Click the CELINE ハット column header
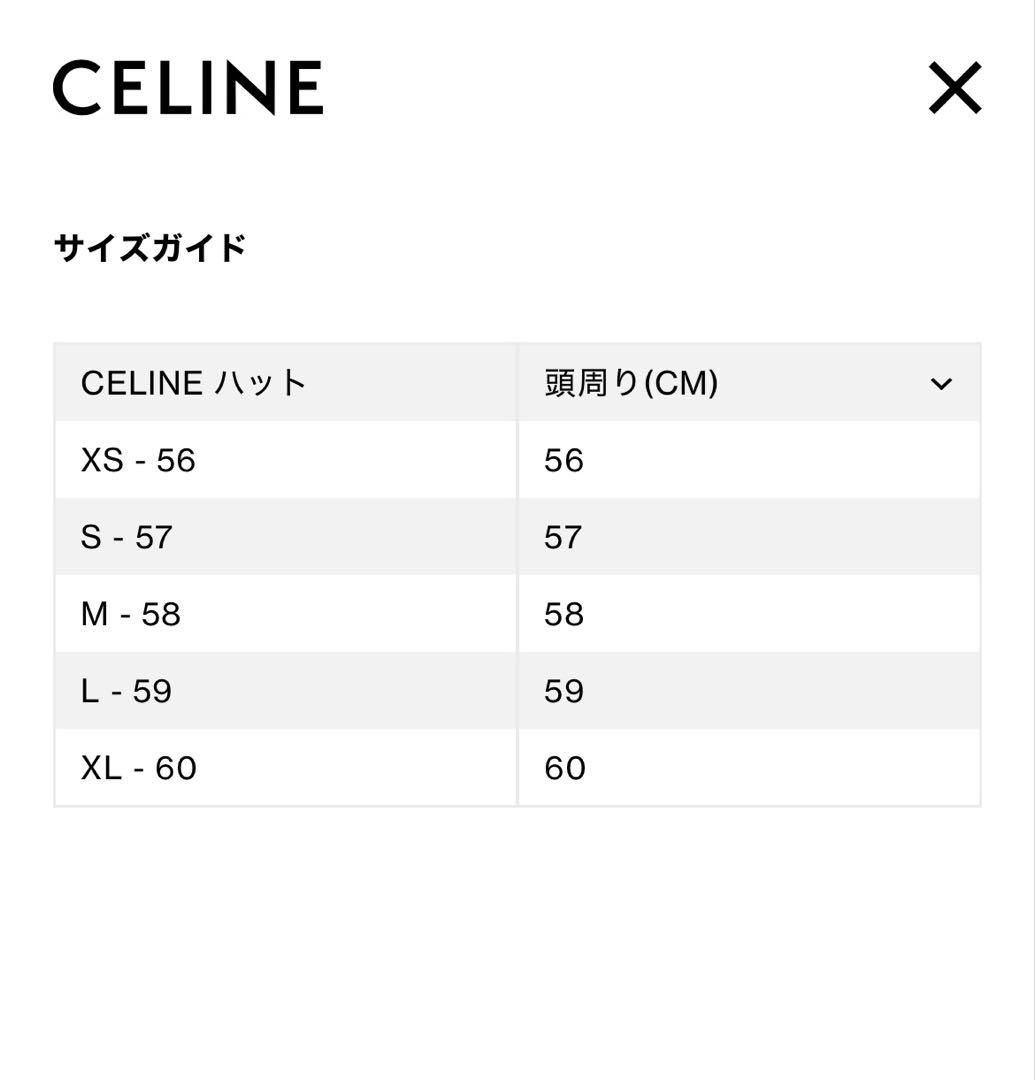 pyautogui.click(x=192, y=383)
